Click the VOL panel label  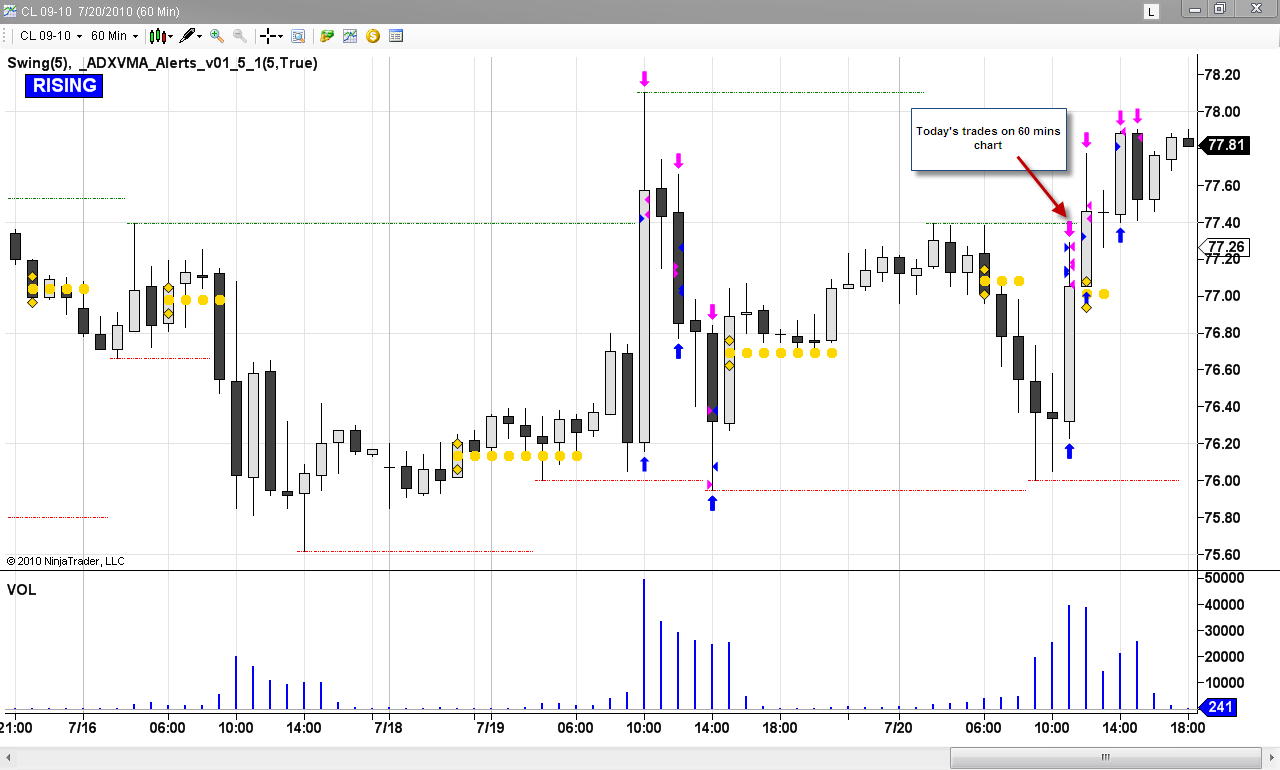(22, 590)
